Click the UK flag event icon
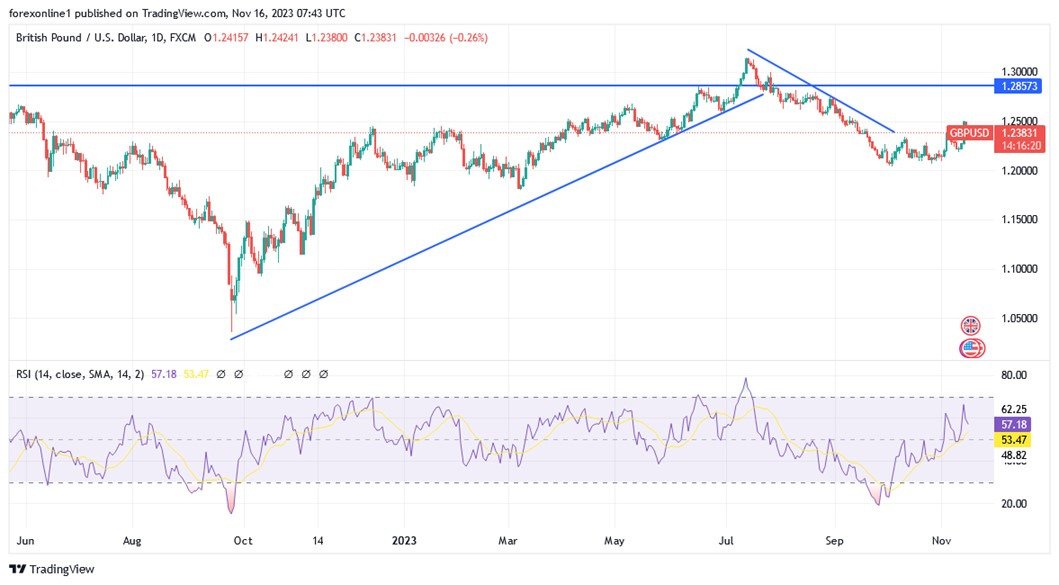Viewport: 1059px width, 585px height. tap(970, 326)
